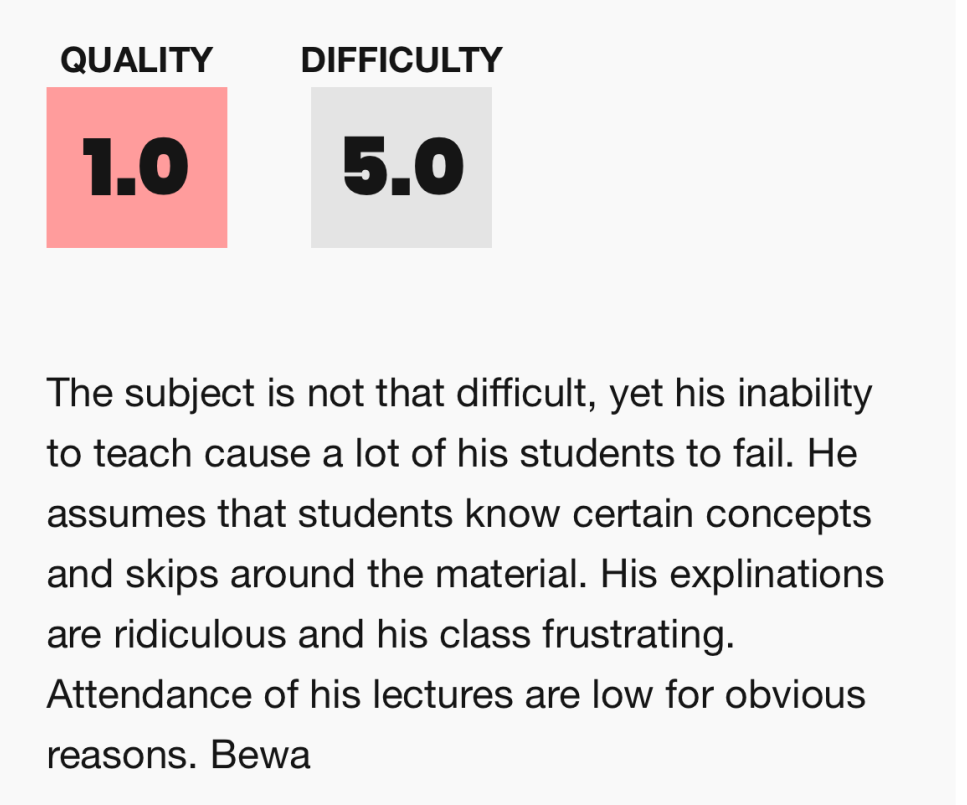Click the word "difficult," in the first line
The image size is (967, 805).
click(526, 394)
